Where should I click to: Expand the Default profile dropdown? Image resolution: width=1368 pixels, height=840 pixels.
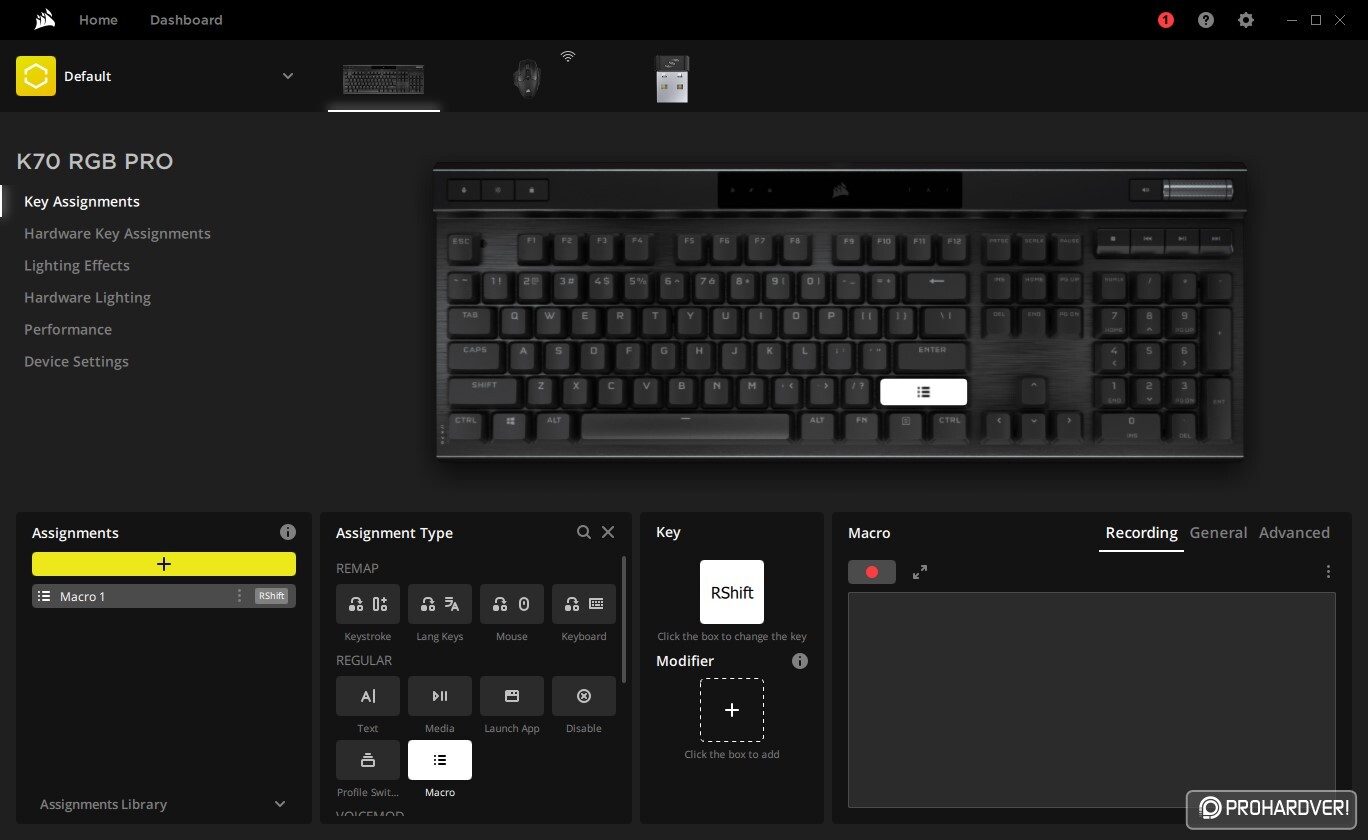click(x=288, y=76)
